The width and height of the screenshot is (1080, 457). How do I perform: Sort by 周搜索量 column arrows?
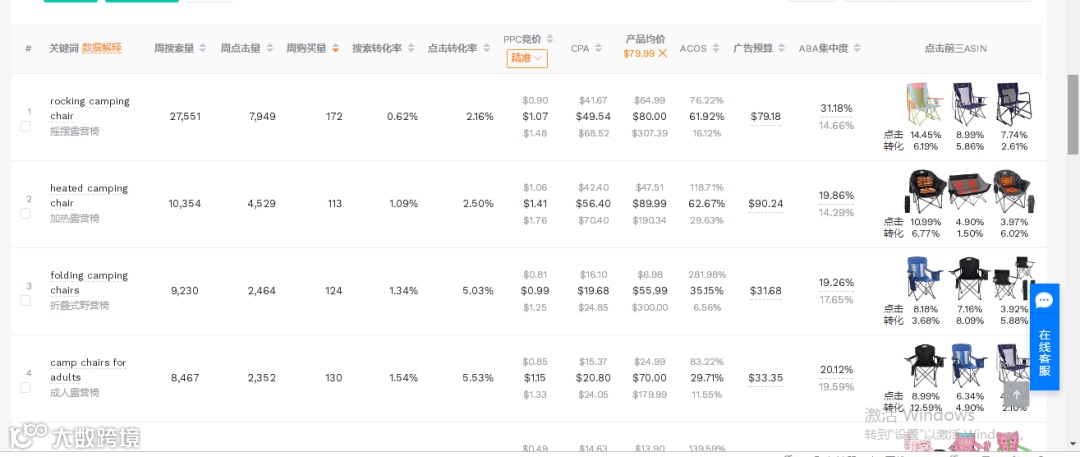coord(202,48)
